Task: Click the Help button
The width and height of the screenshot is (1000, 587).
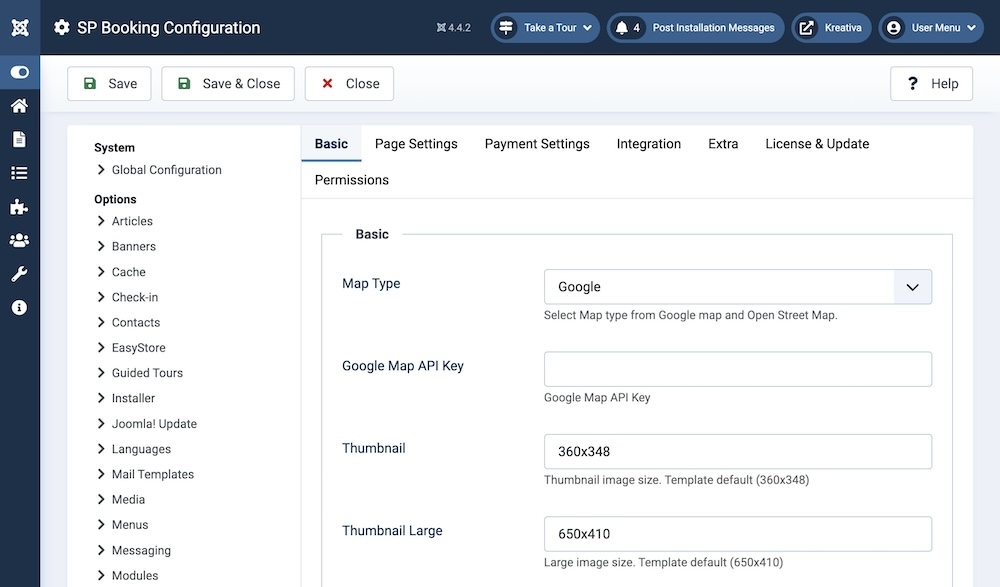Action: 931,84
